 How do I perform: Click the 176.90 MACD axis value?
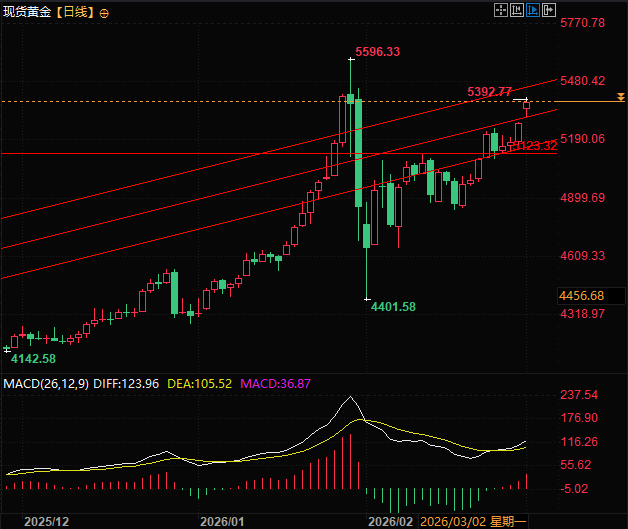[x=579, y=418]
